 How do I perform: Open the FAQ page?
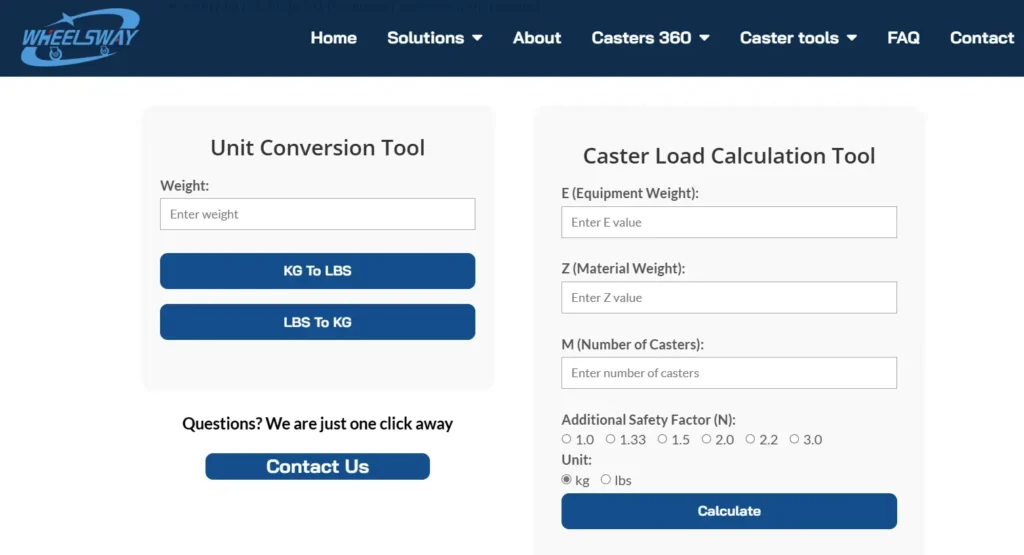coord(903,38)
